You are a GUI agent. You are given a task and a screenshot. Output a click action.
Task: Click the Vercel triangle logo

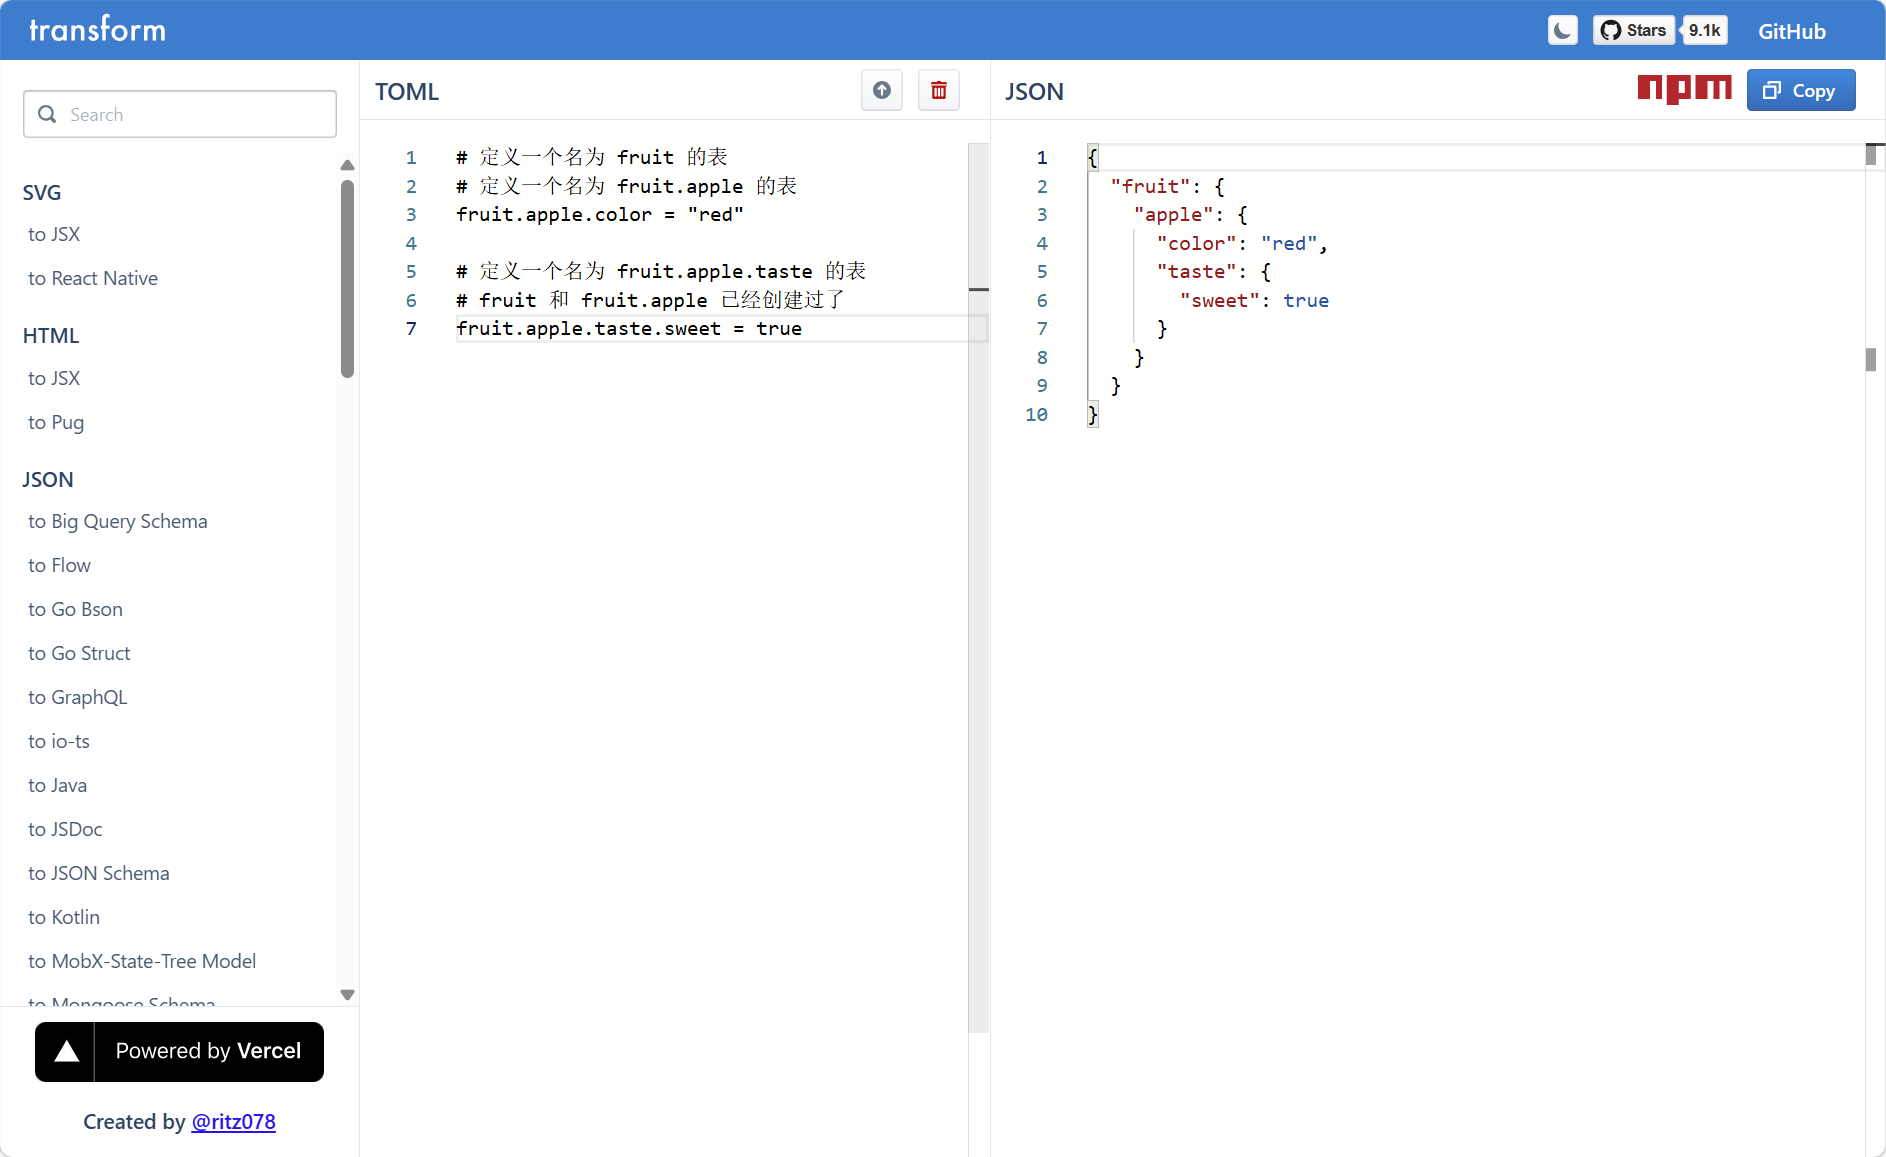pos(66,1052)
